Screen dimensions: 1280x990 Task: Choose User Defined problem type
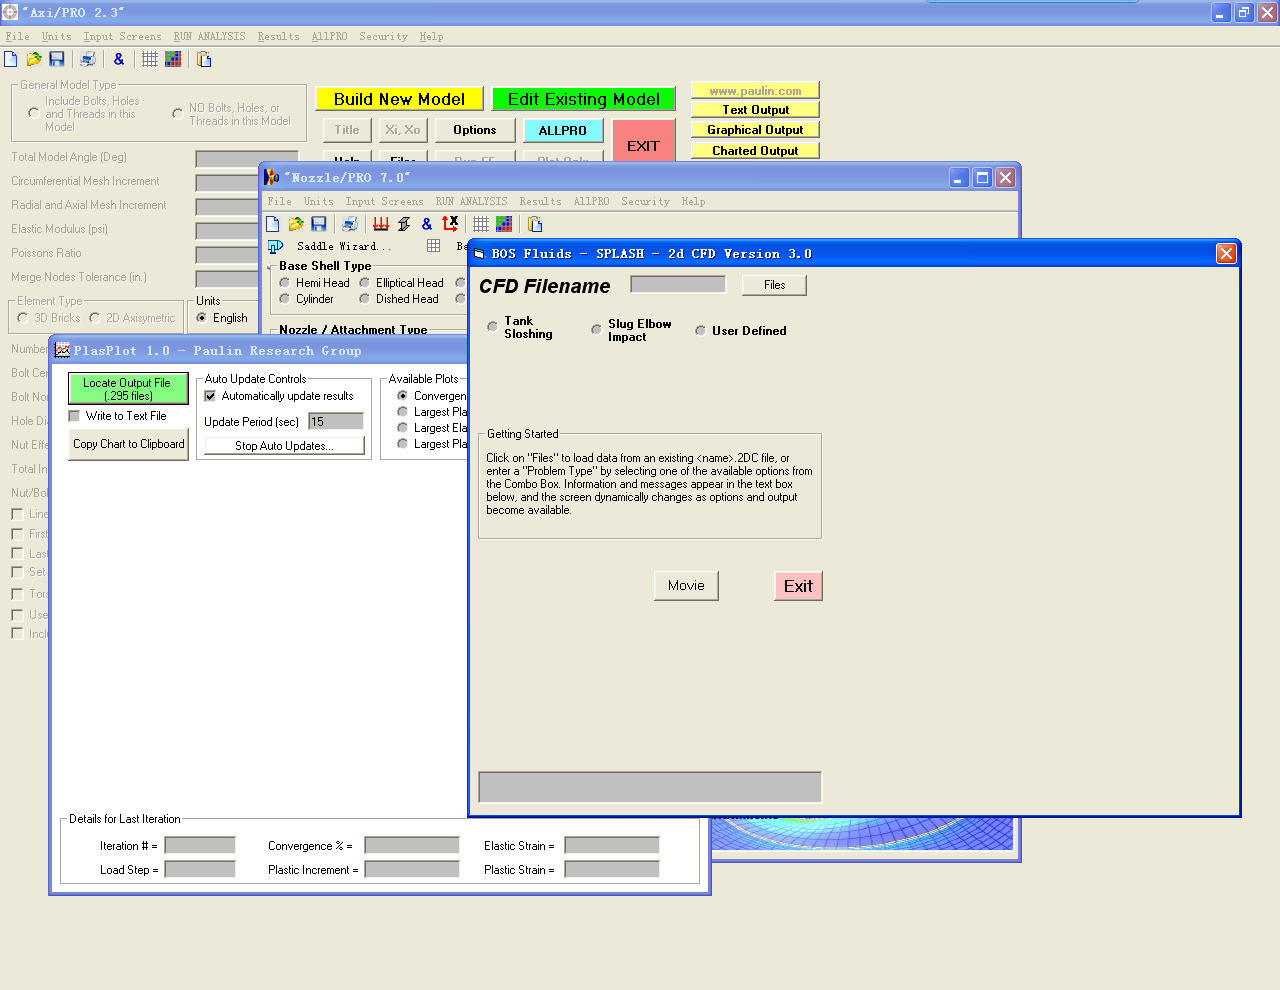[701, 331]
